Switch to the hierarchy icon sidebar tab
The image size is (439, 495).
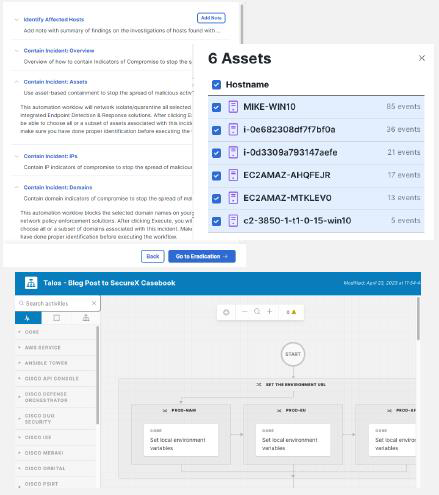pyautogui.click(x=86, y=318)
